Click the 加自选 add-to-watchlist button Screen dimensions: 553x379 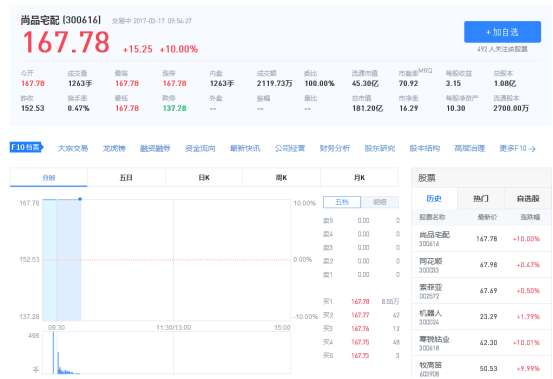tap(502, 32)
